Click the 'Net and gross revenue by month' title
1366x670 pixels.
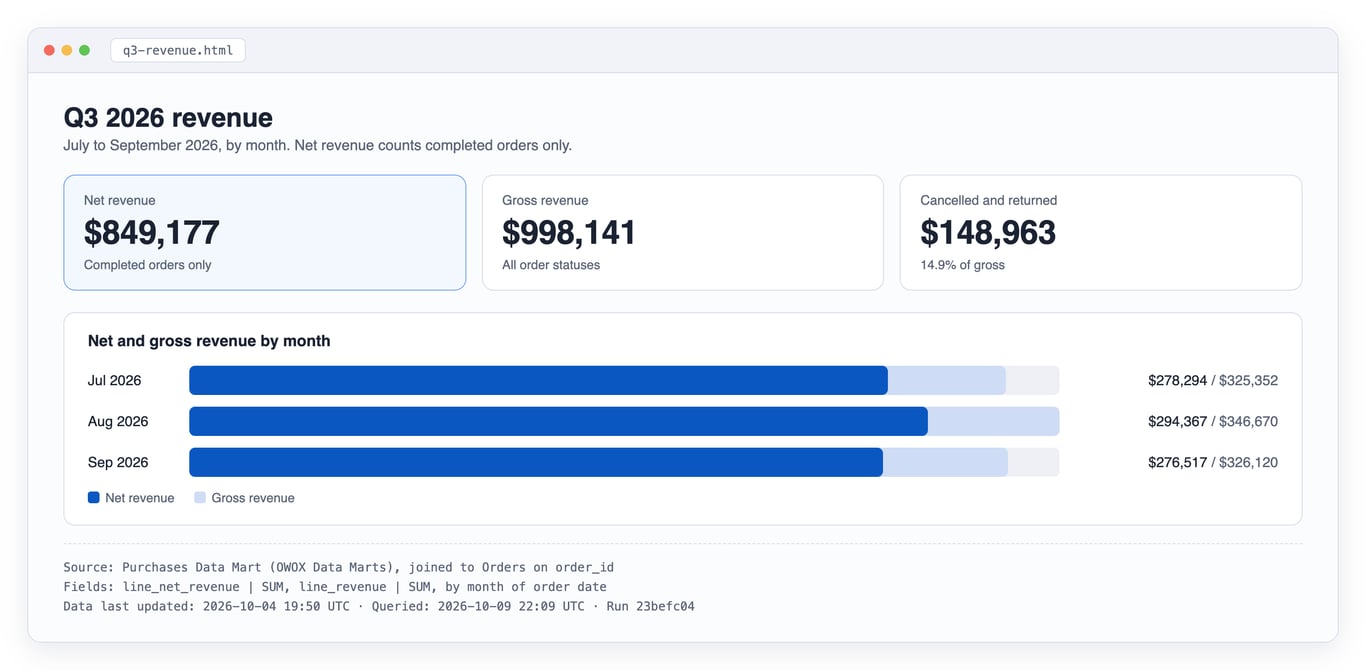tap(209, 341)
